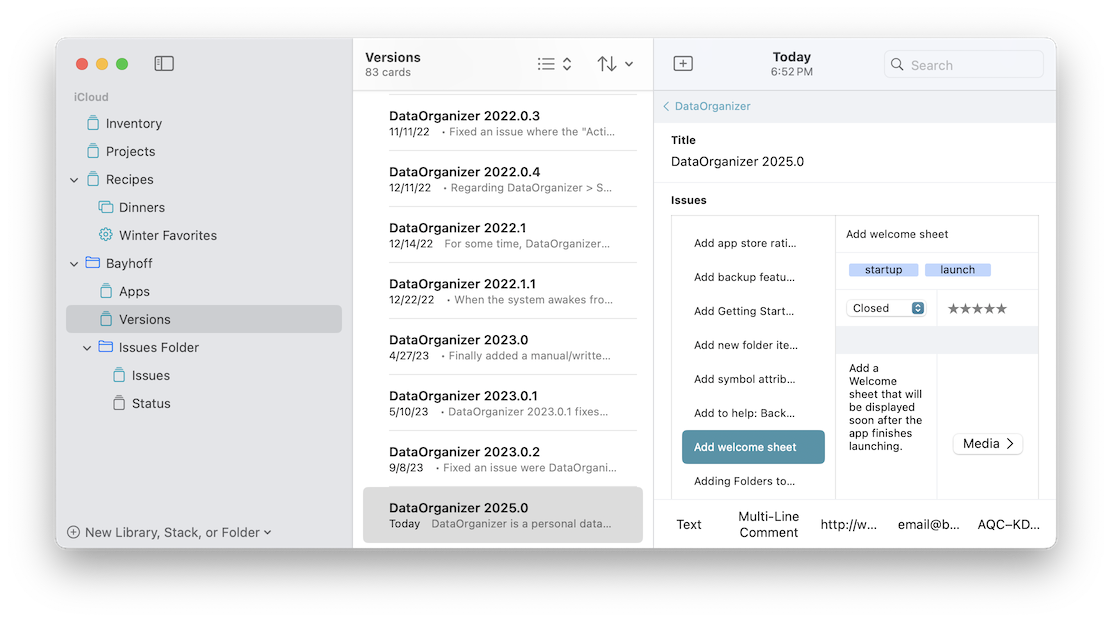The width and height of the screenshot is (1112, 622).
Task: Click the Versions stack icon
Action: pyautogui.click(x=106, y=319)
